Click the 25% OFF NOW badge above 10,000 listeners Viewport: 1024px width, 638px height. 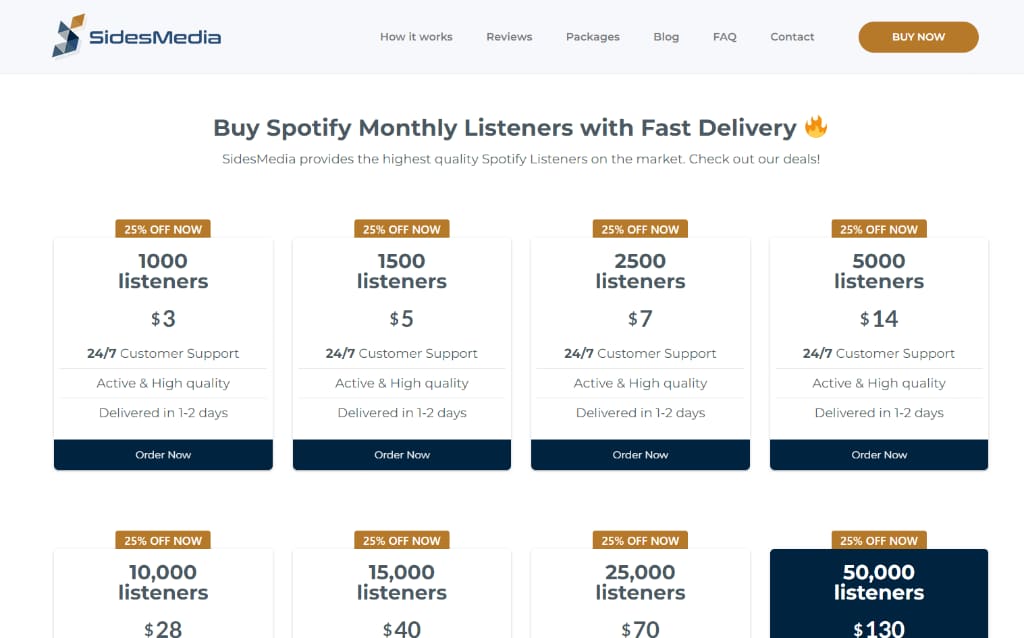click(x=163, y=541)
